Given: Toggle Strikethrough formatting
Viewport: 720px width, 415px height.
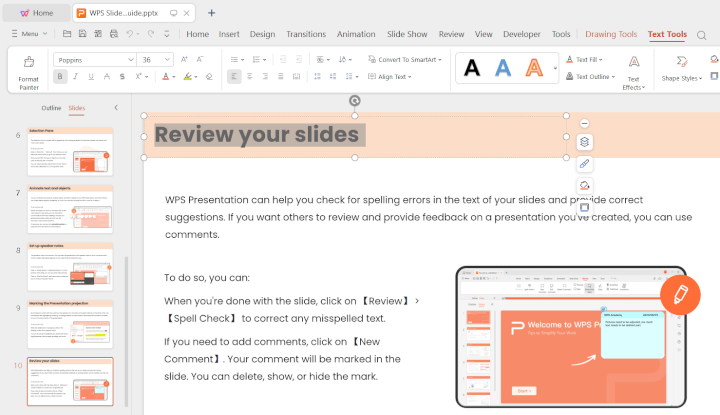Looking at the screenshot, I should pos(107,77).
